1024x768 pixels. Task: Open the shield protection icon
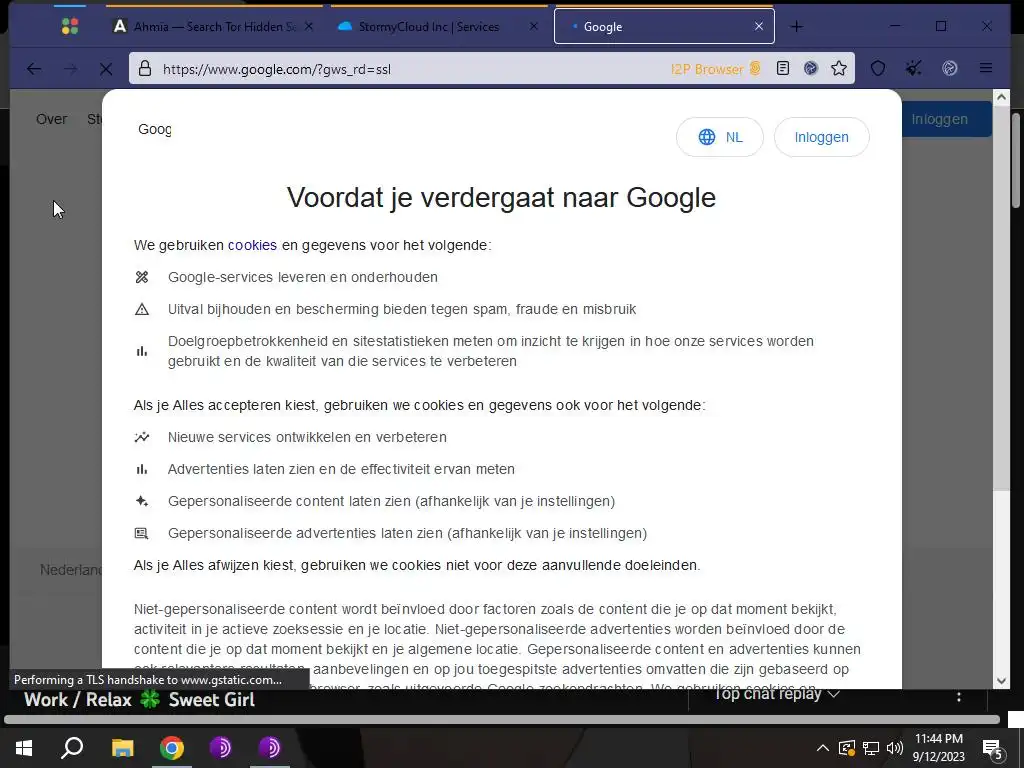pos(878,69)
